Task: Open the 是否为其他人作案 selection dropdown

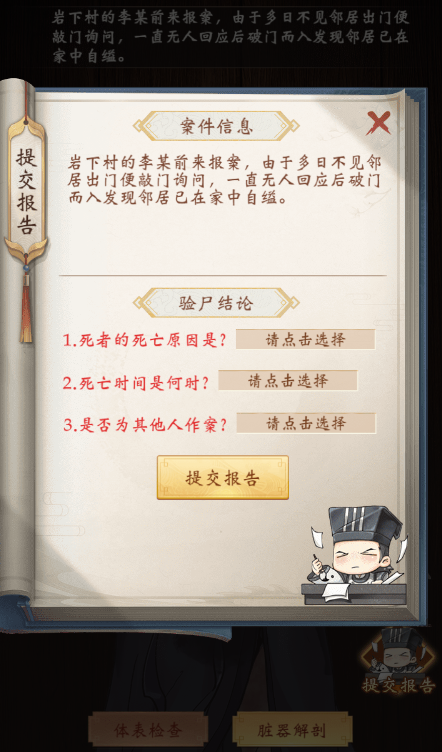Action: [x=306, y=423]
